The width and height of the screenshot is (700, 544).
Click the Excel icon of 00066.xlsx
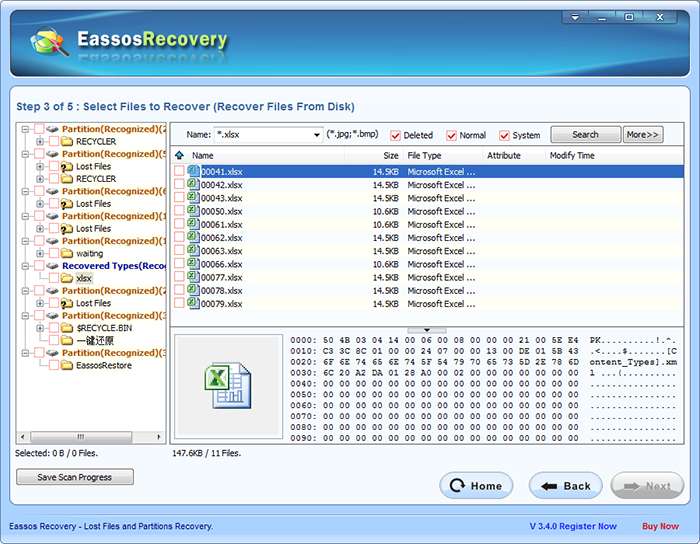tap(193, 264)
